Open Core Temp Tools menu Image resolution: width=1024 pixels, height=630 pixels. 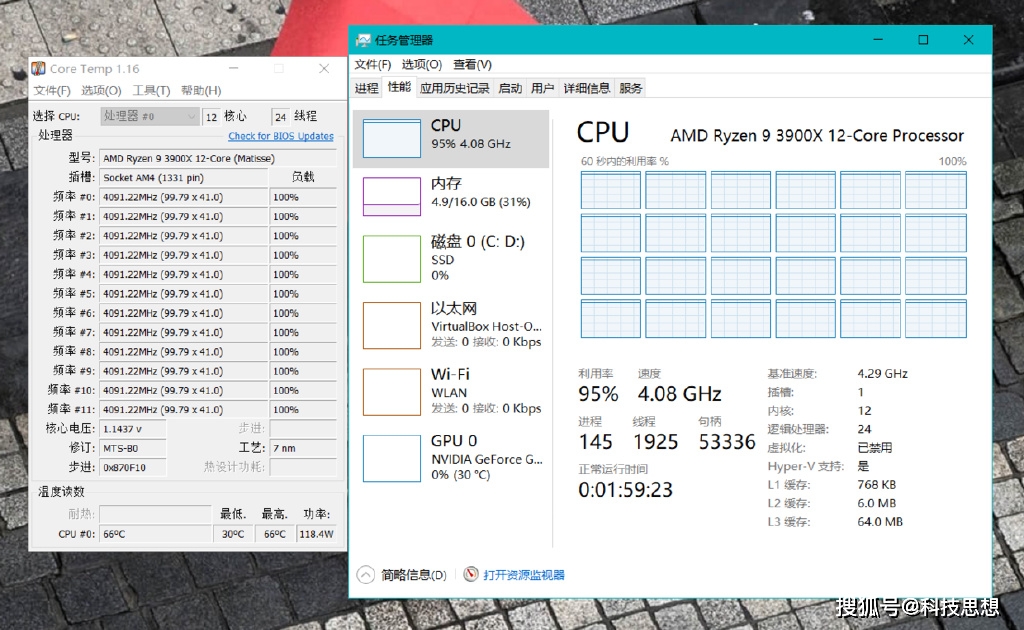tap(152, 91)
